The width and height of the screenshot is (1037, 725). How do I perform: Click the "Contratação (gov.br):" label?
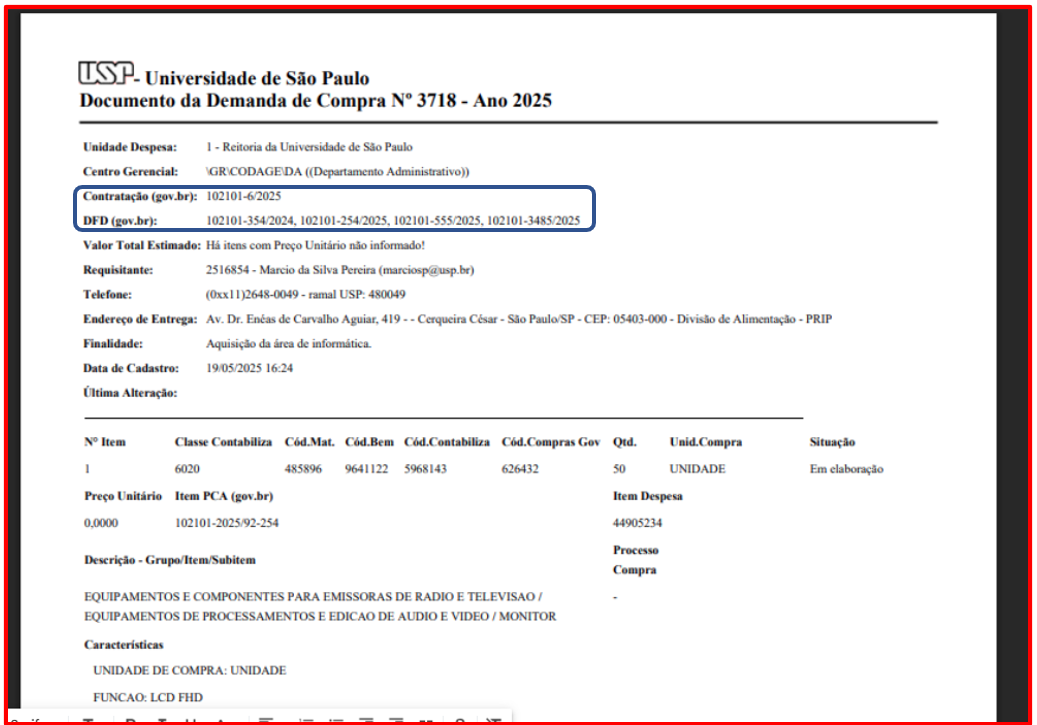click(140, 196)
